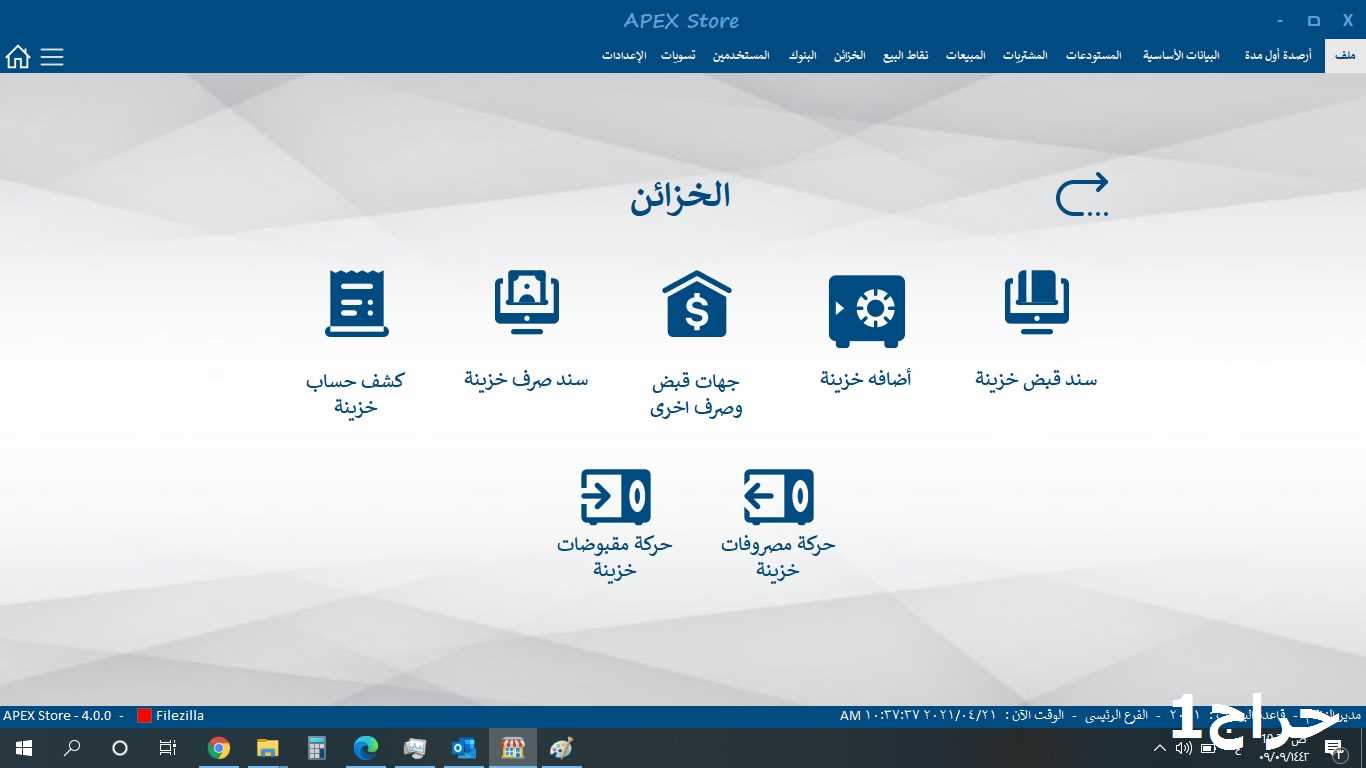
Task: Show hidden system tray icons
Action: click(x=1160, y=748)
